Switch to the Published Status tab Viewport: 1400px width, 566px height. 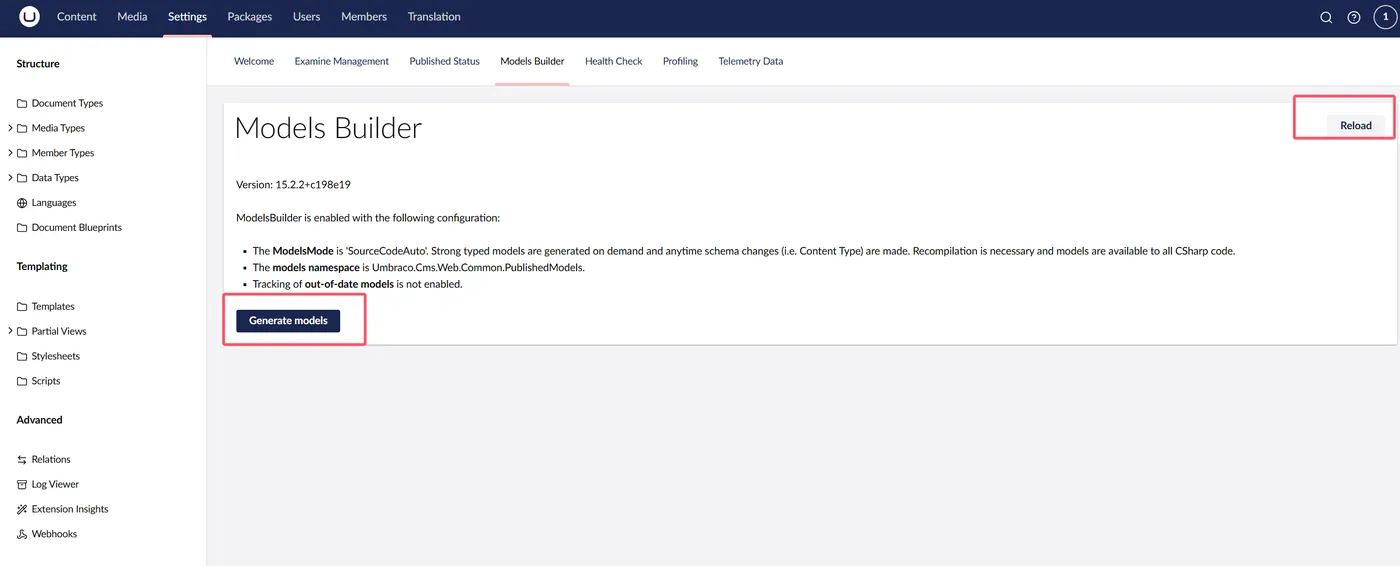point(445,61)
